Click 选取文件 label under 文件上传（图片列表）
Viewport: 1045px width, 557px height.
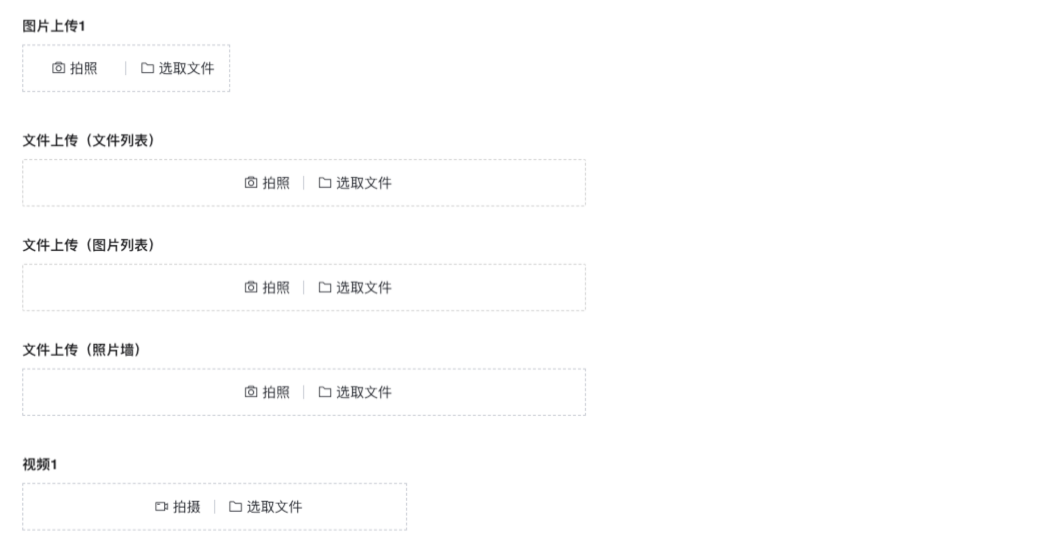364,287
